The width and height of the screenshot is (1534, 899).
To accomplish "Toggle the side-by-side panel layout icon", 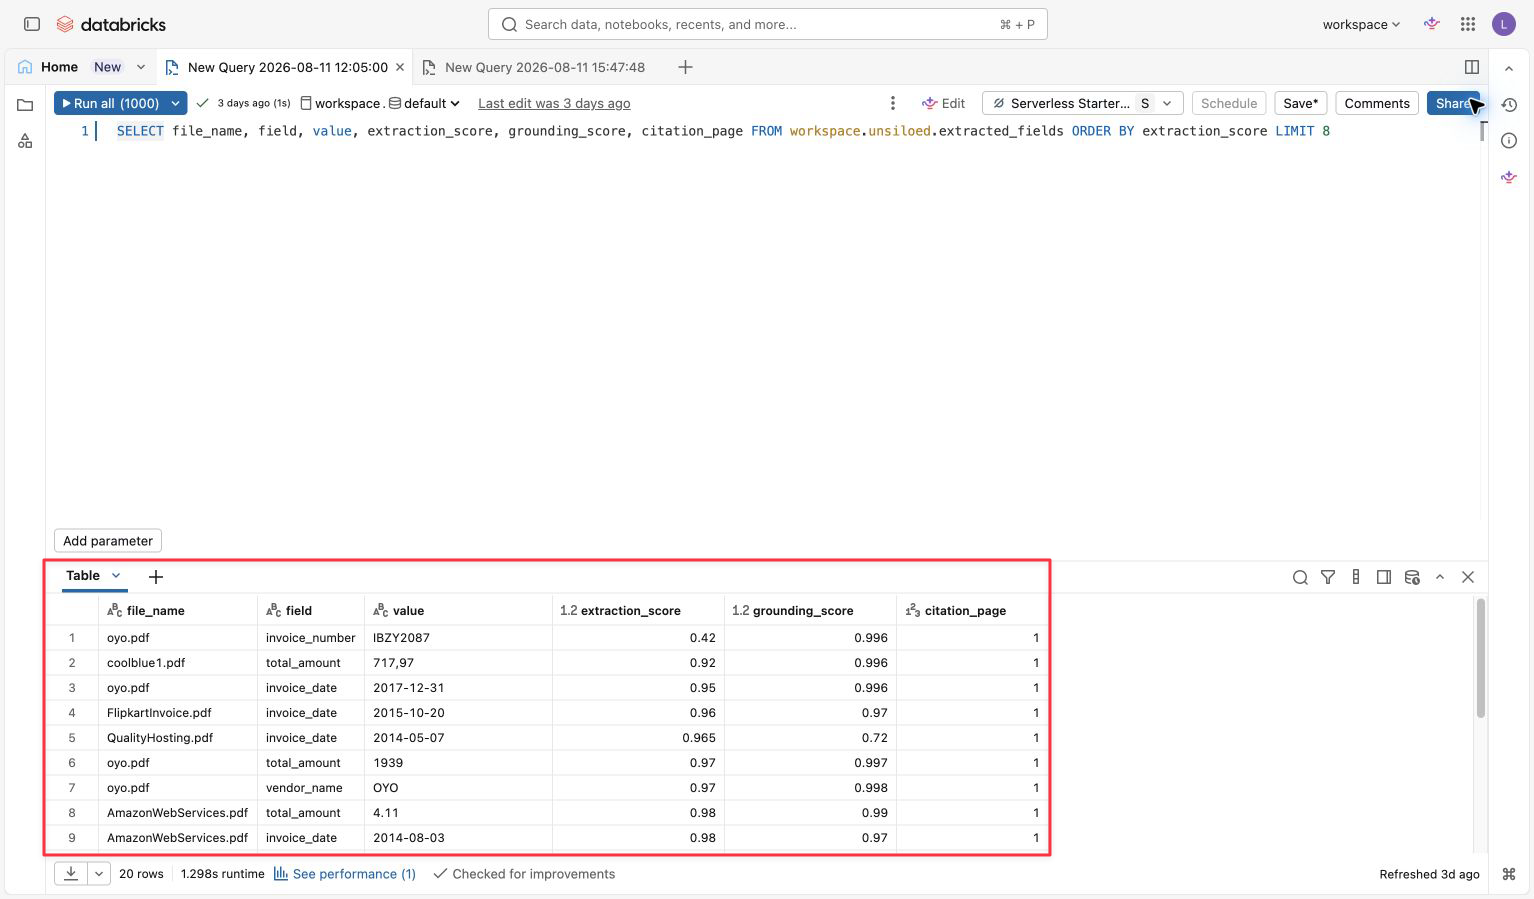I will 1472,67.
